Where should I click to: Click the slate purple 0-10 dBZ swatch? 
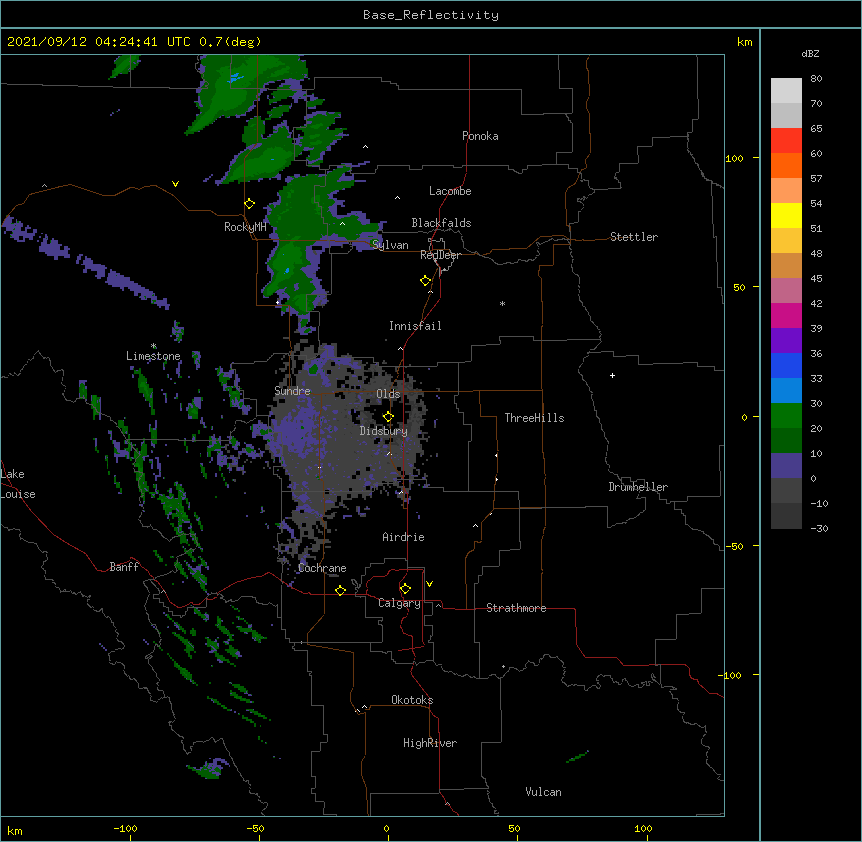pos(786,466)
